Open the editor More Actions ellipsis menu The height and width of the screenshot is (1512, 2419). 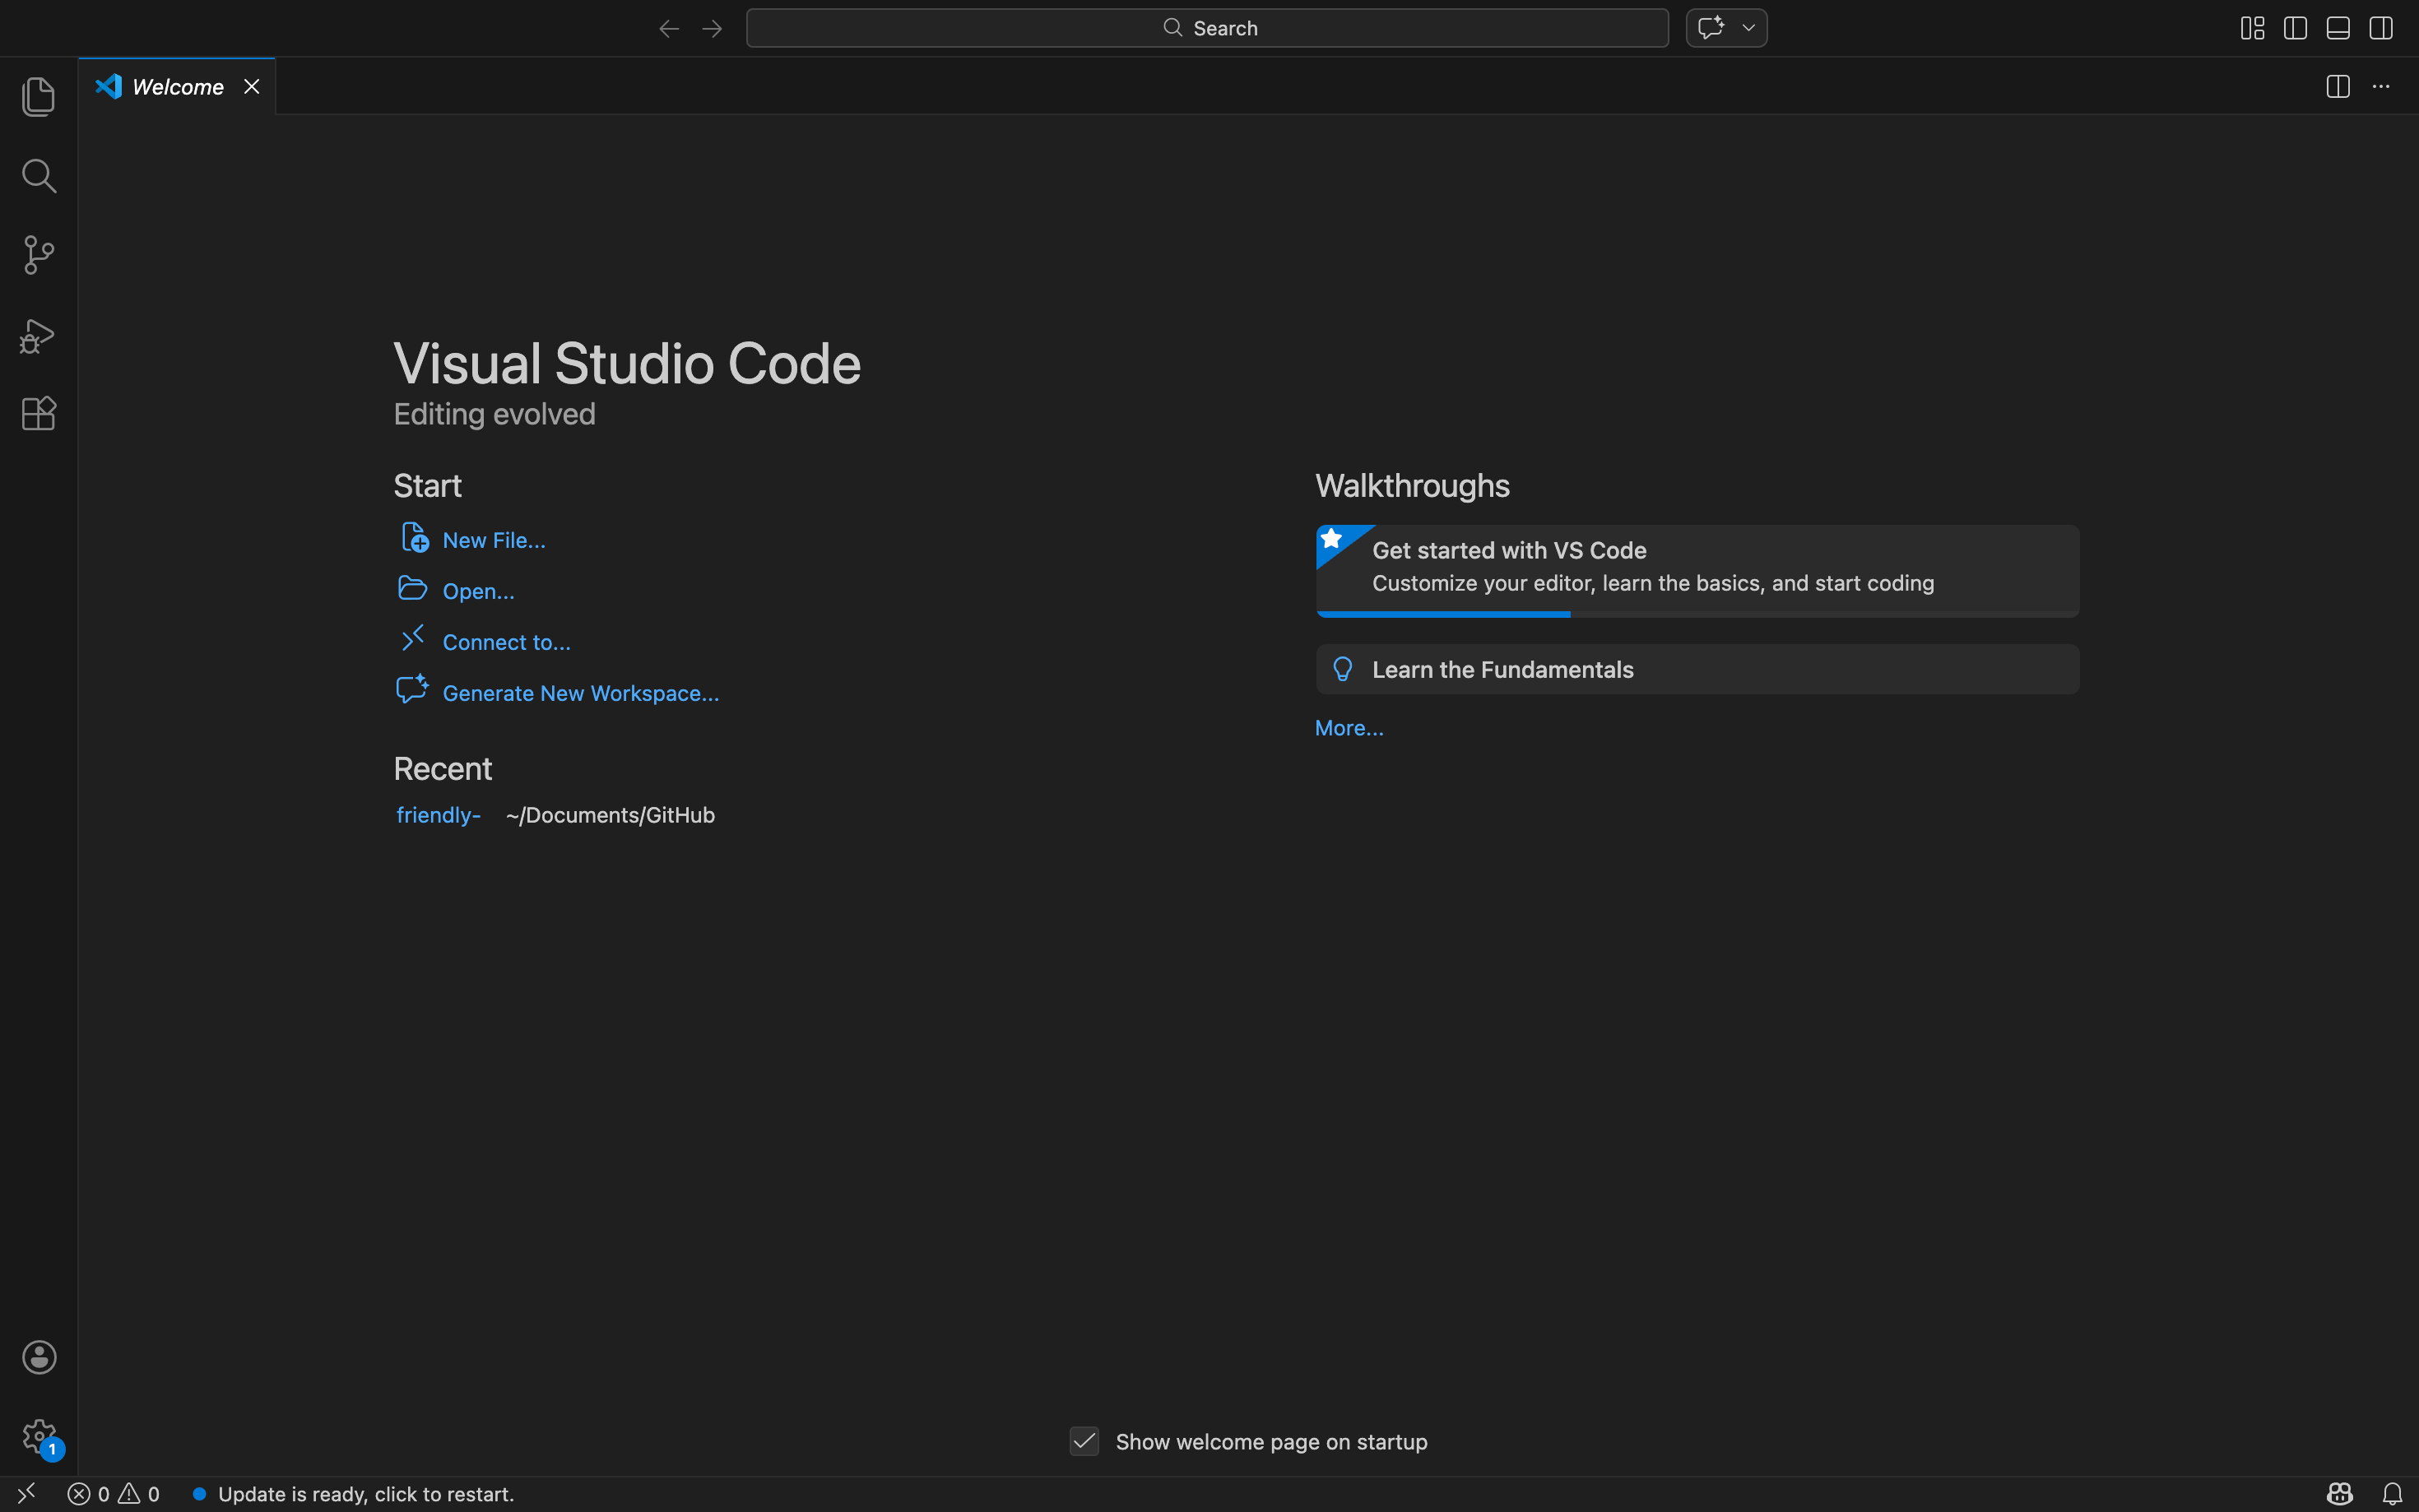point(2381,87)
